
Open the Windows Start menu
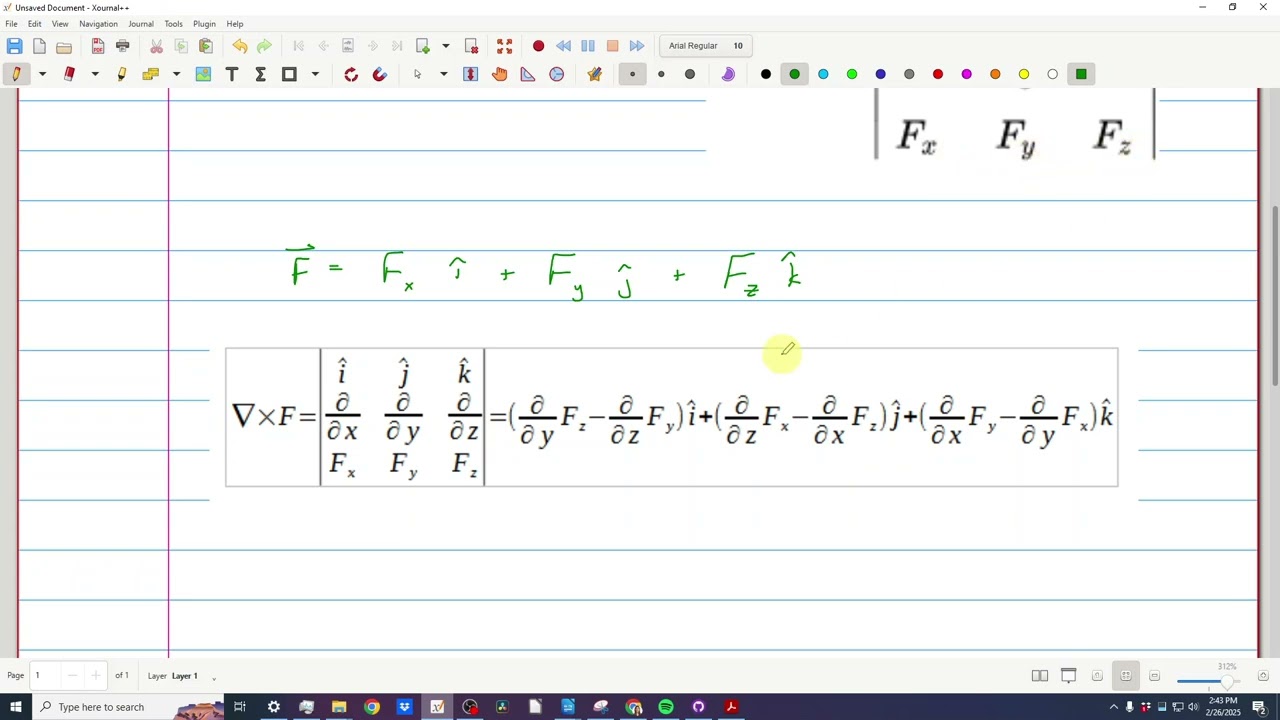[x=16, y=707]
